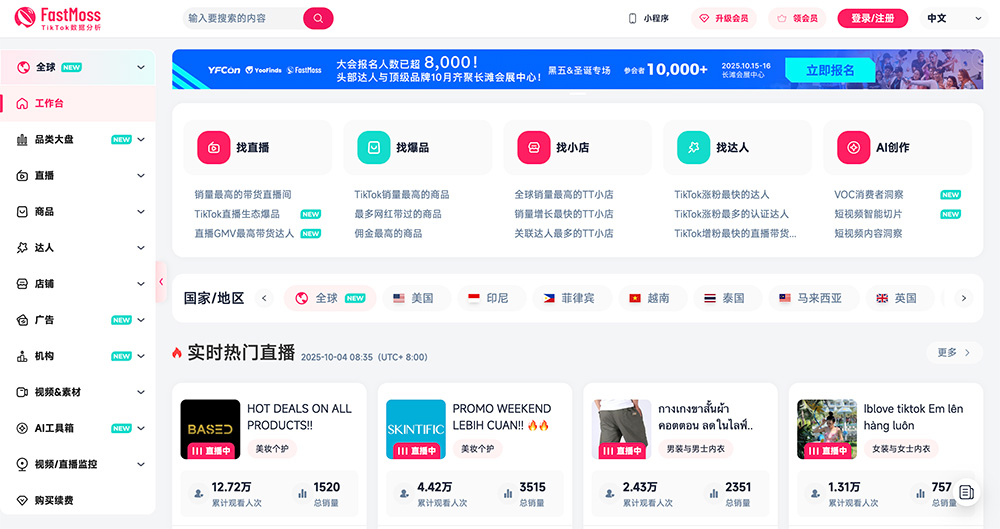
Task: Open TikTok直播生态爆品 link
Action: (x=237, y=214)
